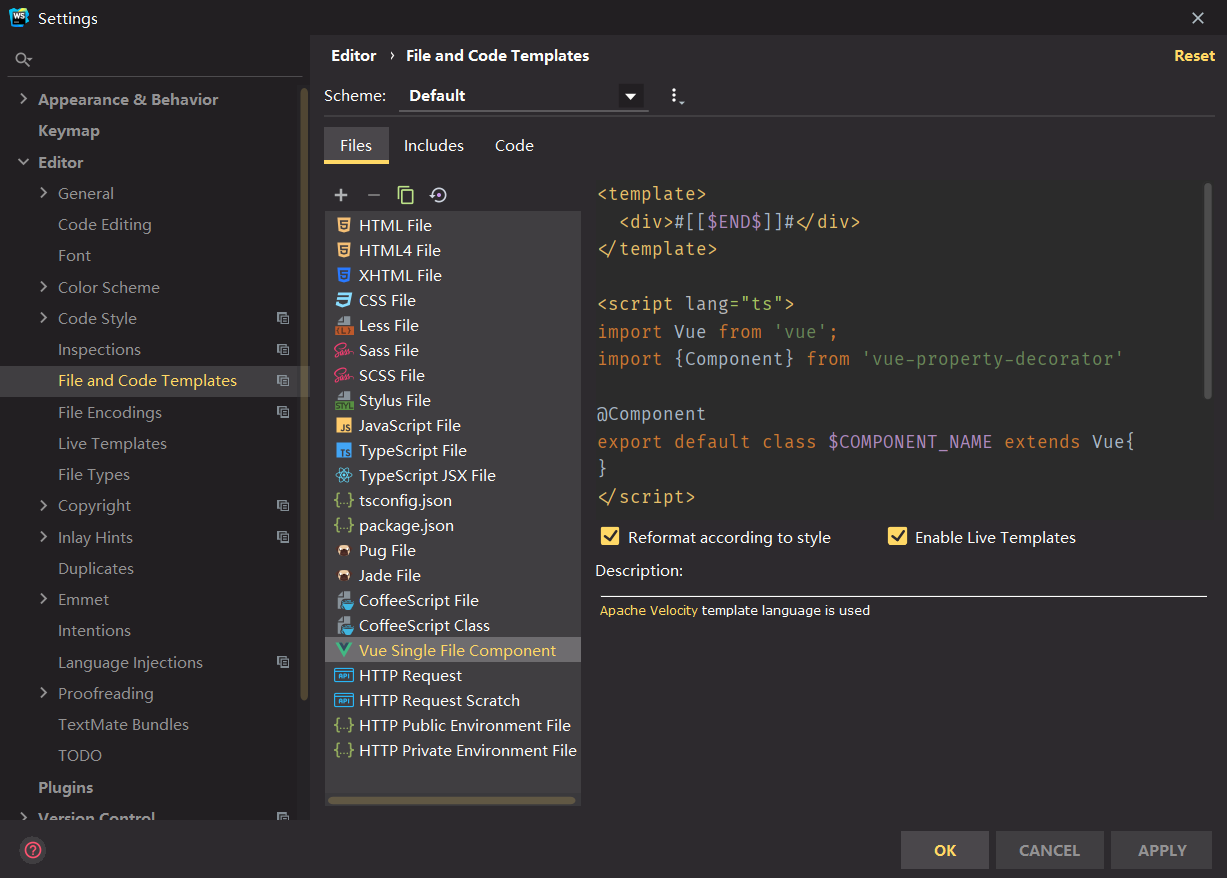
Task: Click the copy template icon
Action: pyautogui.click(x=405, y=195)
